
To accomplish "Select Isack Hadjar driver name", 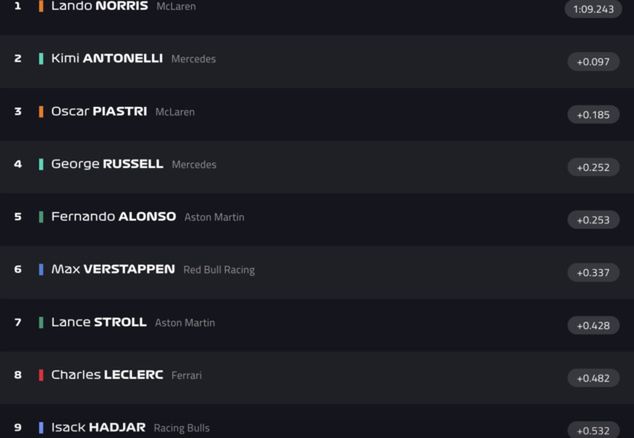I will click(x=98, y=428).
